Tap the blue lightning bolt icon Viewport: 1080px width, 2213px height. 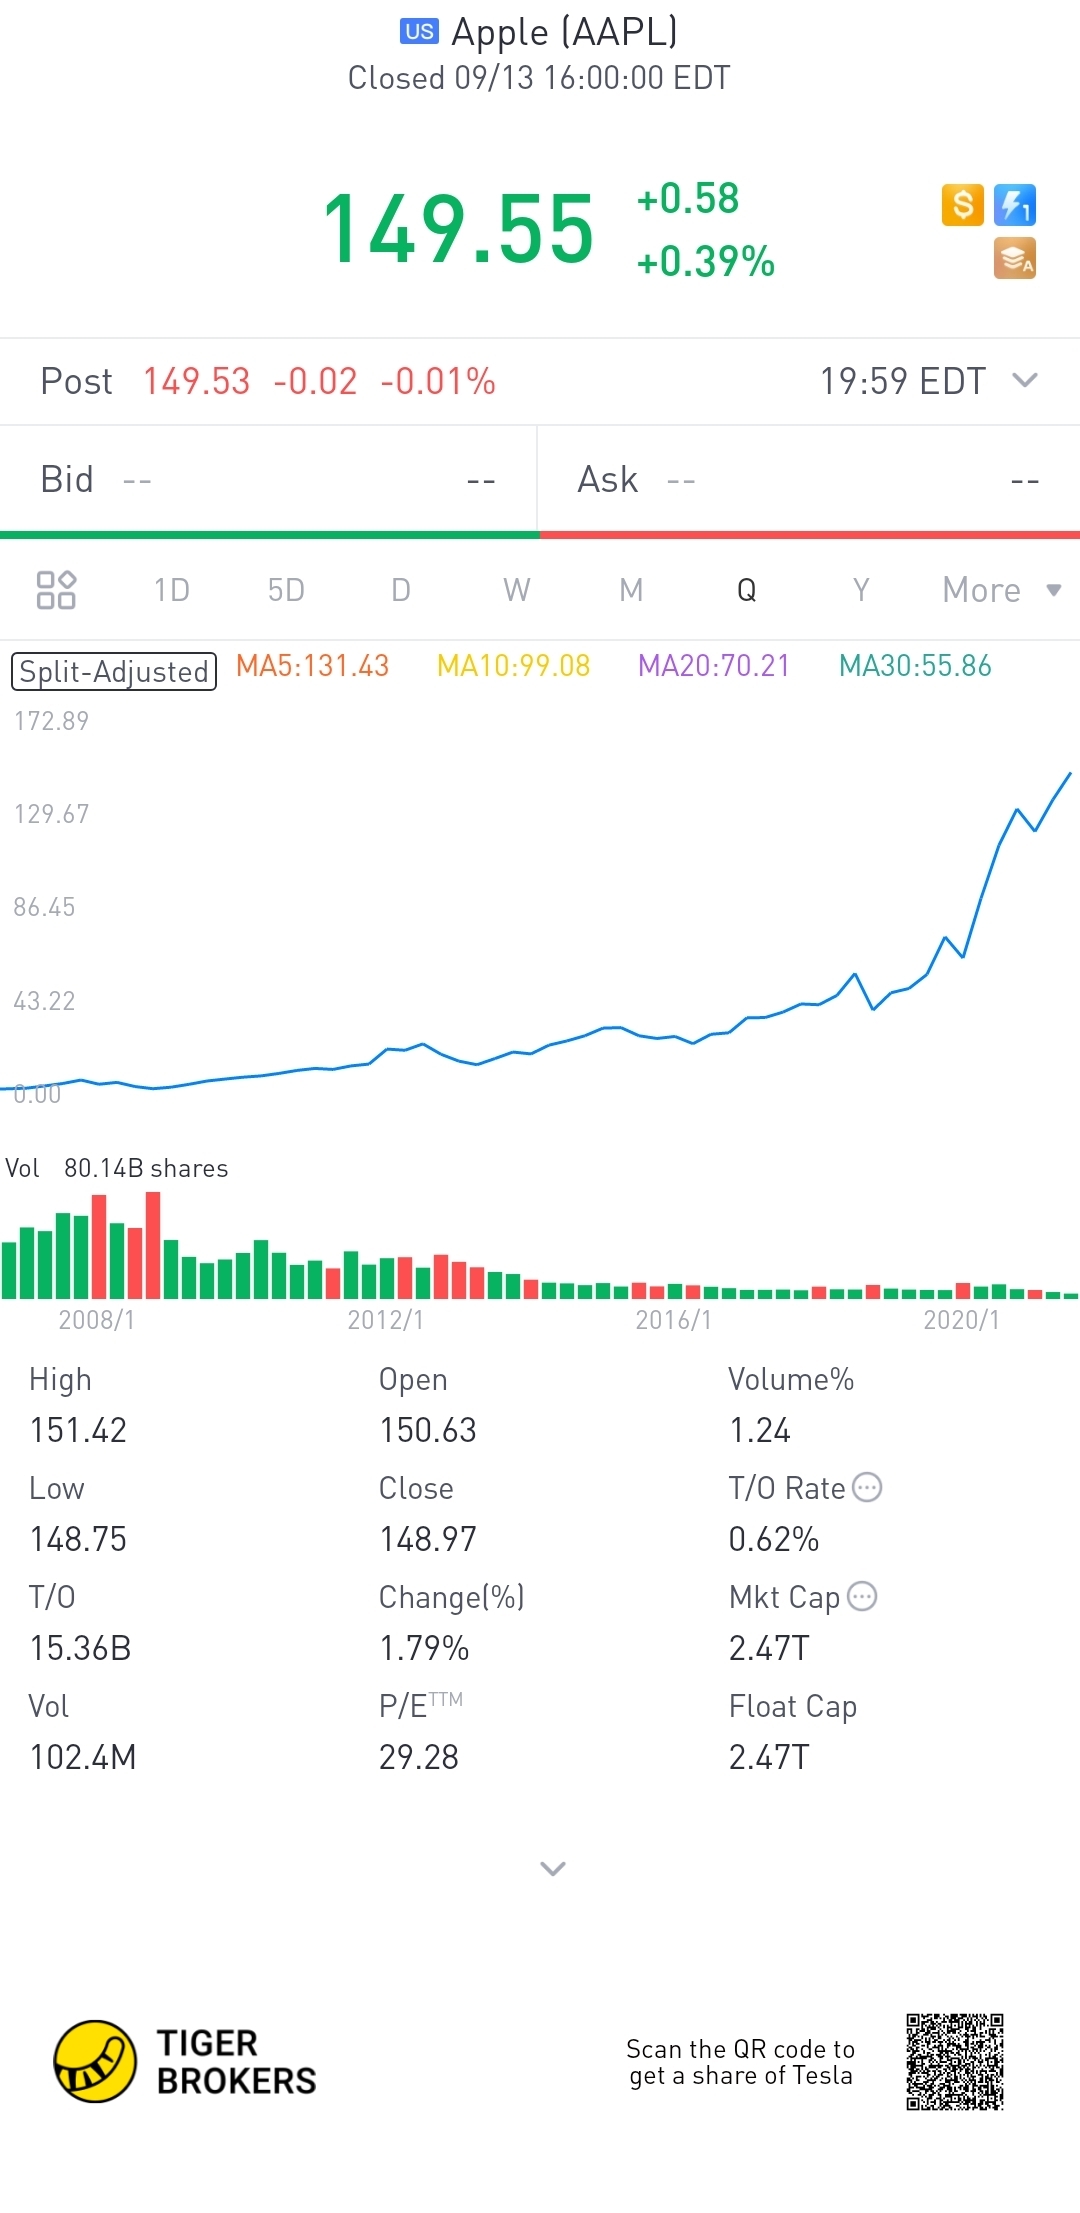click(x=1015, y=205)
